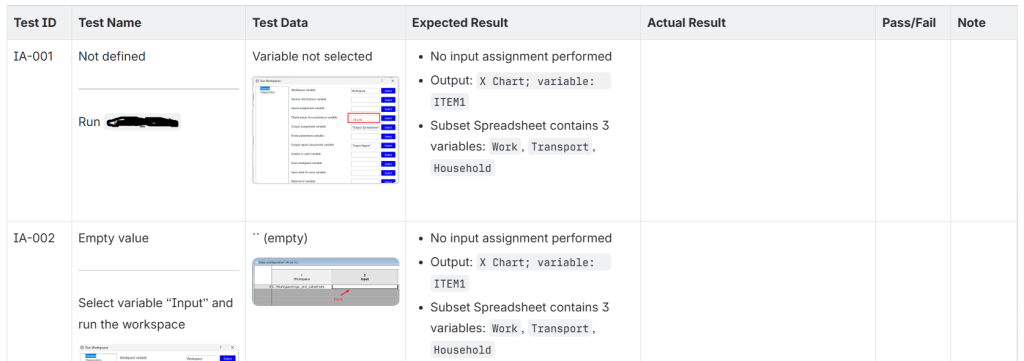Click the Run Workspace dialog app icon in IA-001
Screen dimensions: 1024x361
coord(257,81)
